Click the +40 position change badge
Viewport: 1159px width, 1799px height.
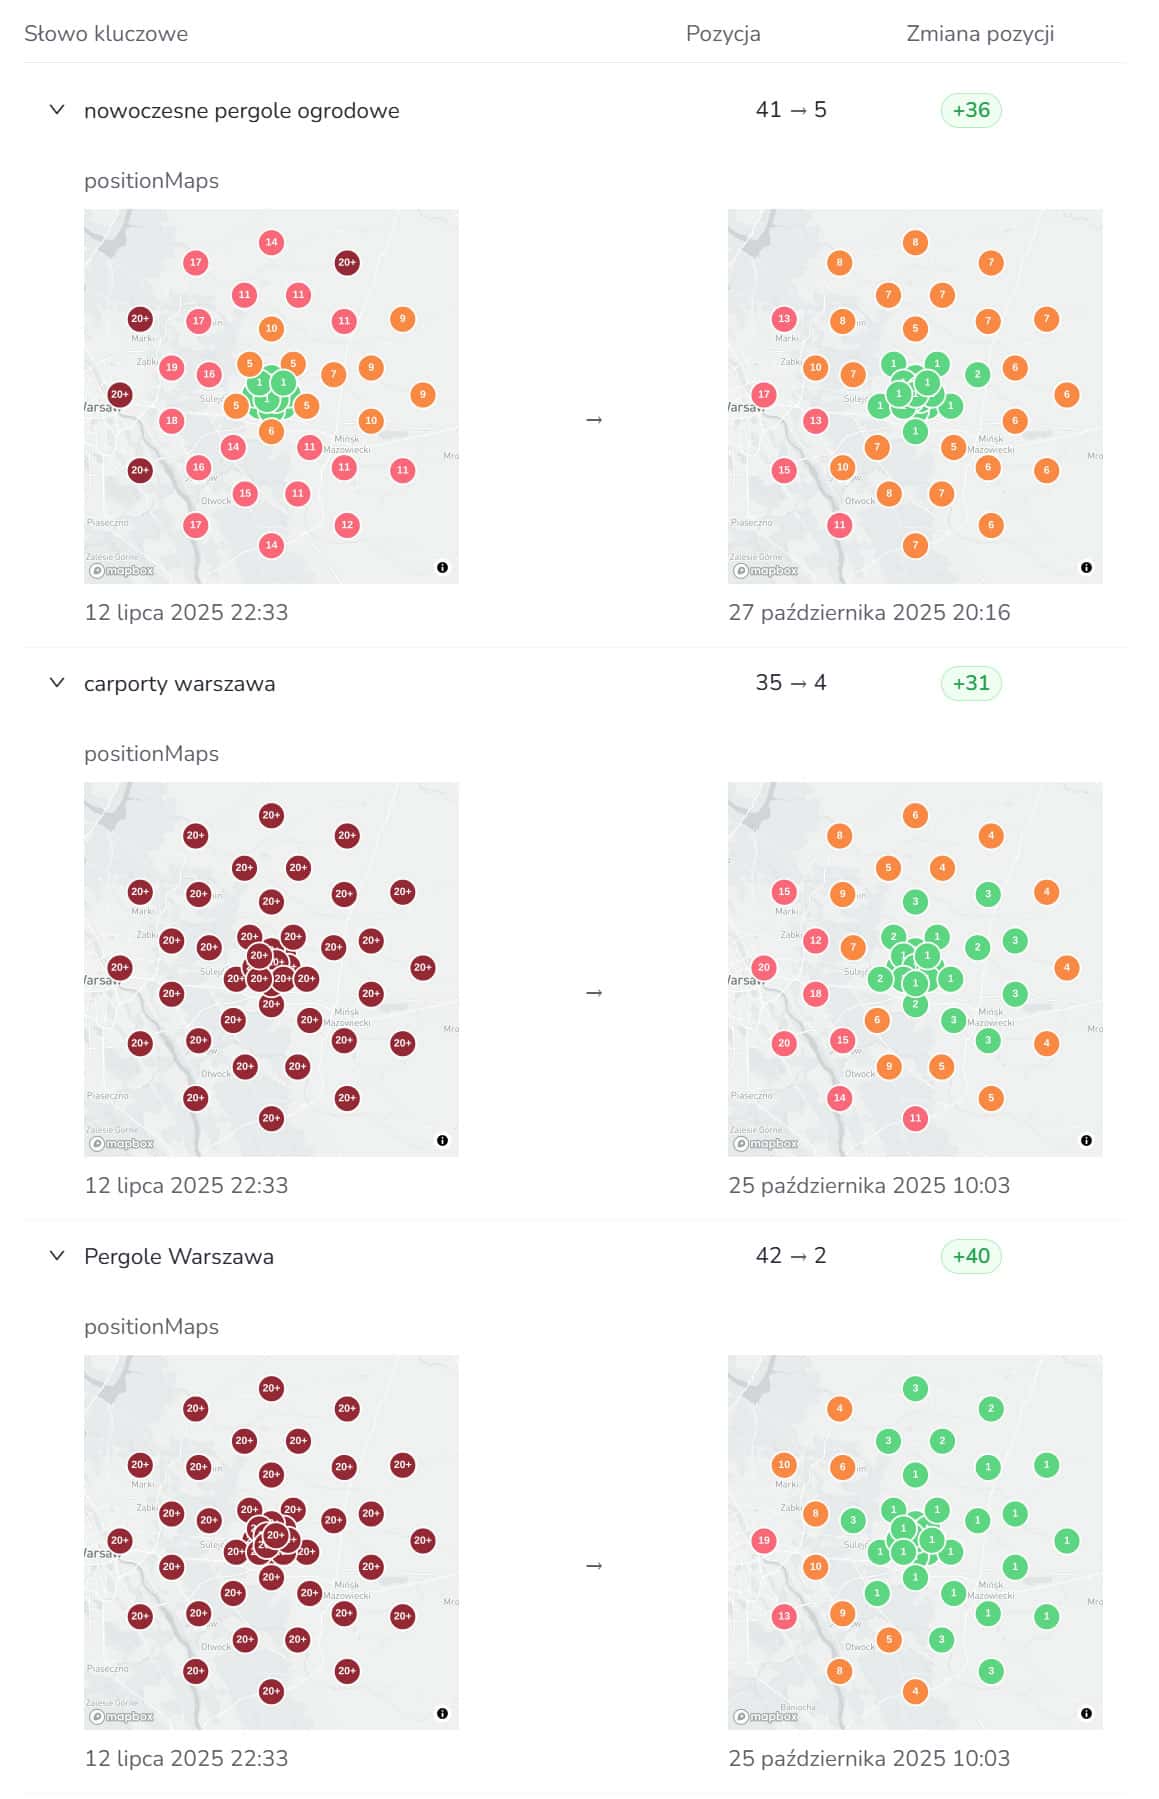tap(971, 1256)
